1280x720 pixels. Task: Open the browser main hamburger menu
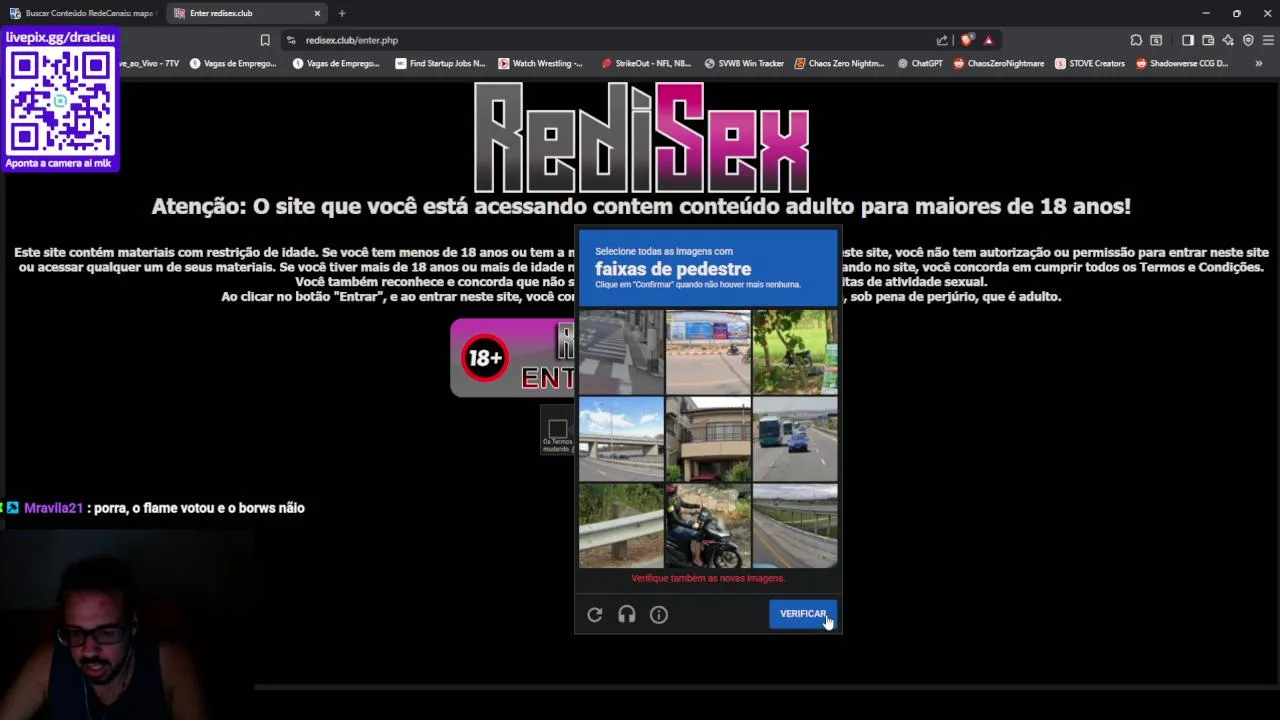[x=1268, y=40]
